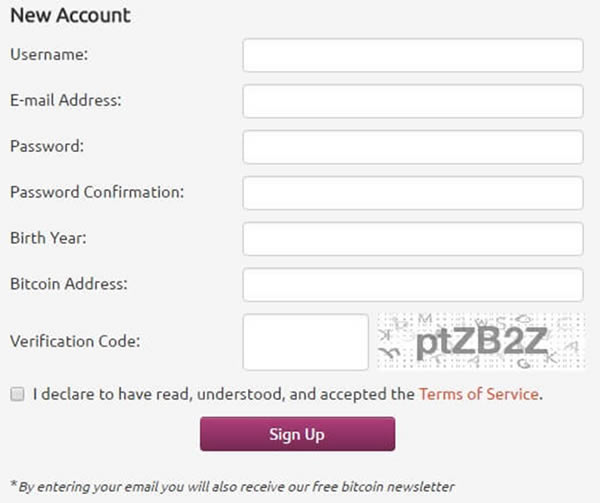
Task: Click the "Username:" label
Action: click(x=49, y=55)
